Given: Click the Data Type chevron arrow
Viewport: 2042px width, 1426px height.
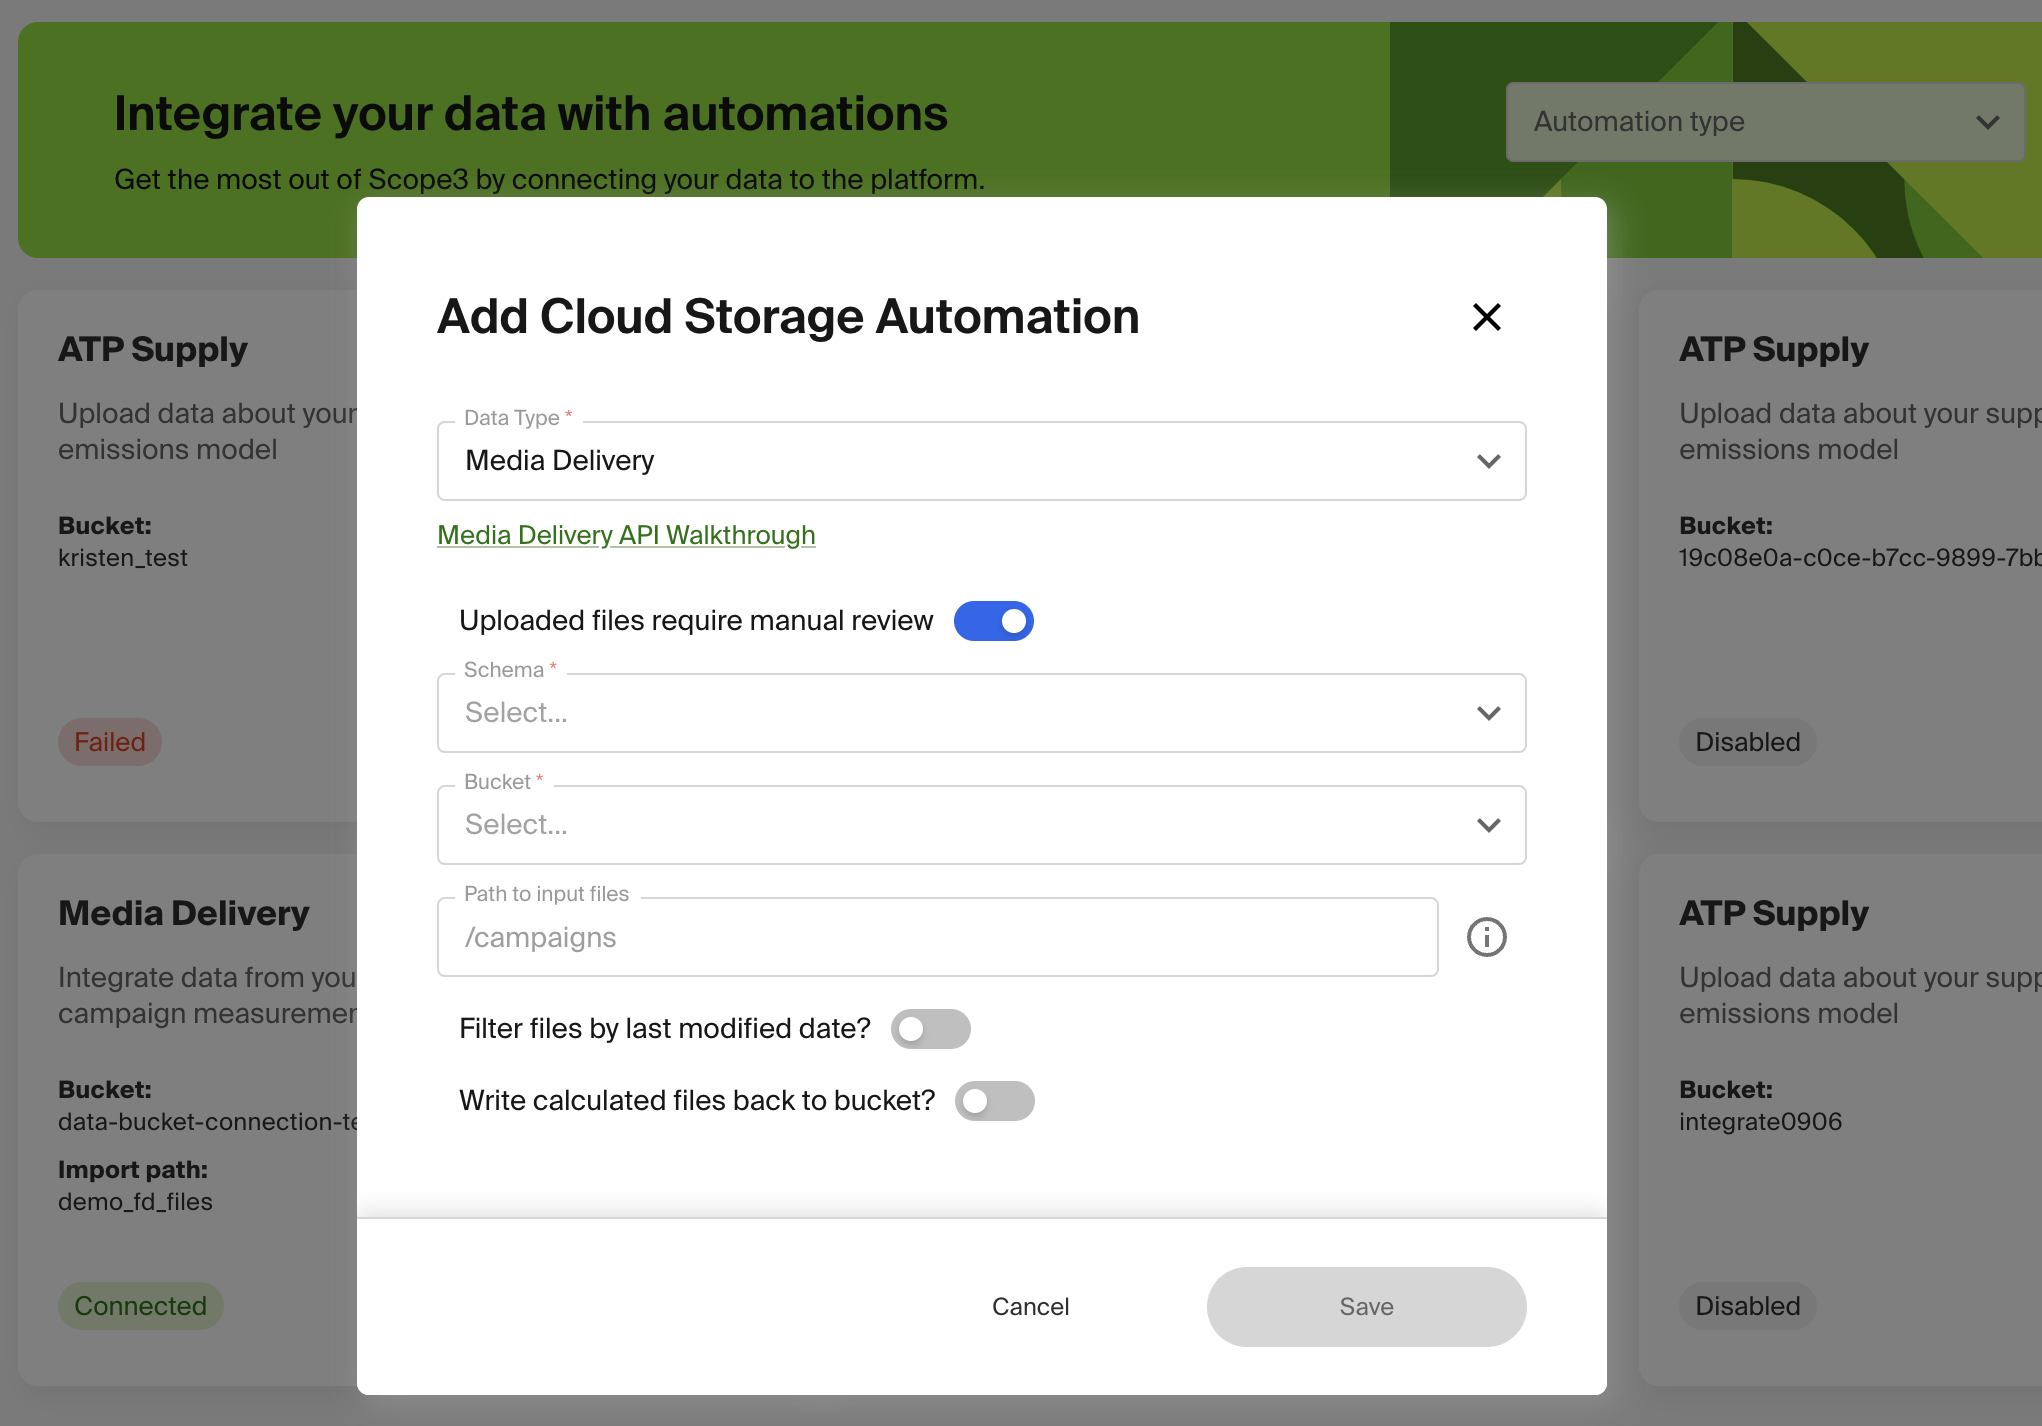Looking at the screenshot, I should [x=1488, y=461].
